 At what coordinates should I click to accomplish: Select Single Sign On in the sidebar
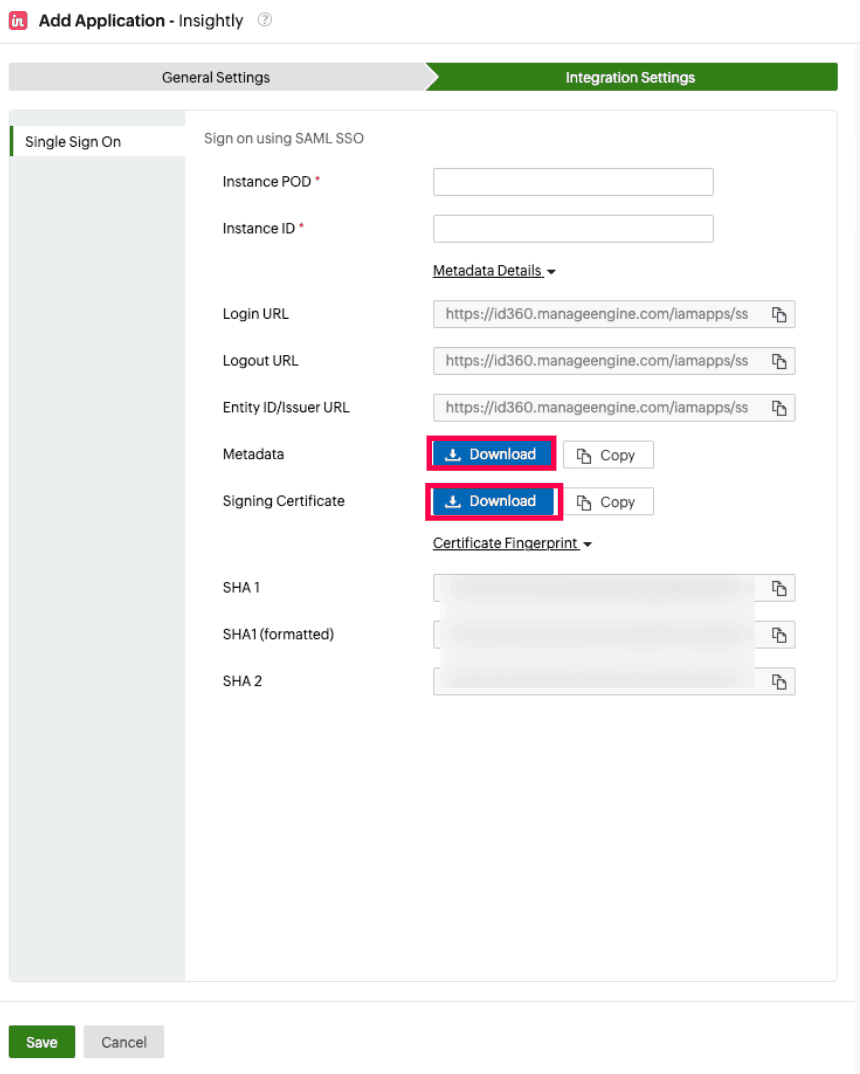pyautogui.click(x=72, y=141)
